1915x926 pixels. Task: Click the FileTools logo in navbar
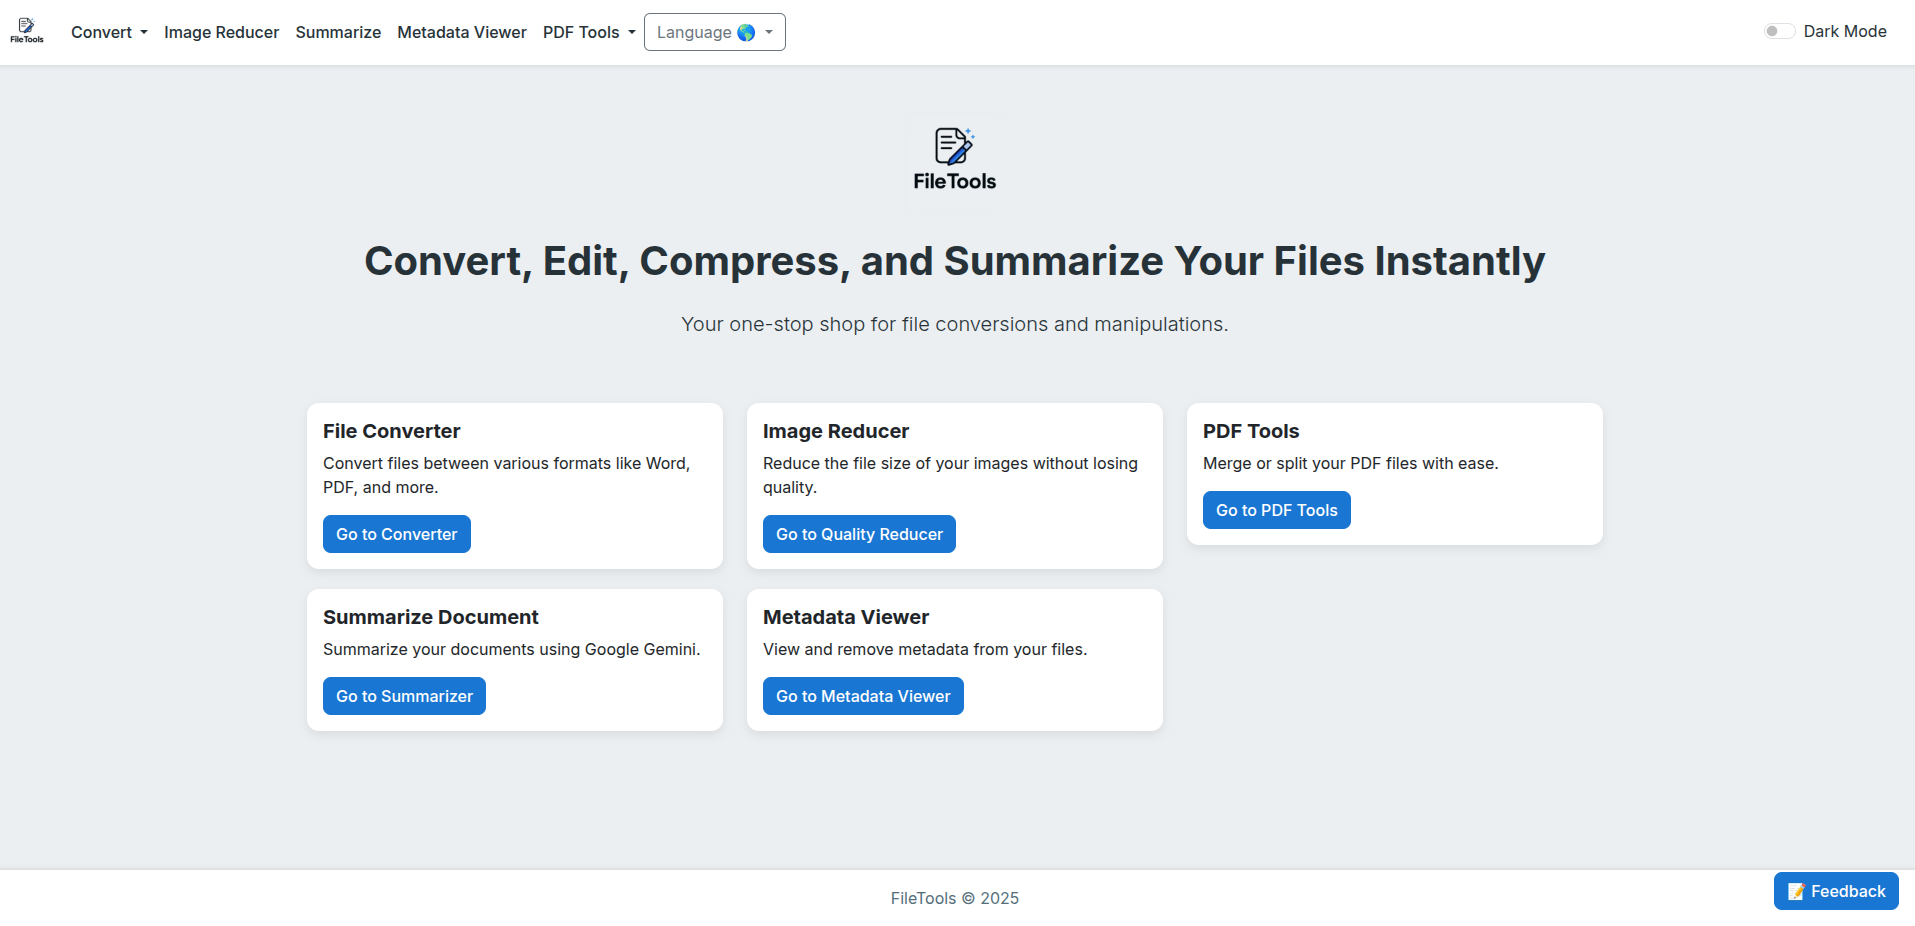click(x=27, y=31)
